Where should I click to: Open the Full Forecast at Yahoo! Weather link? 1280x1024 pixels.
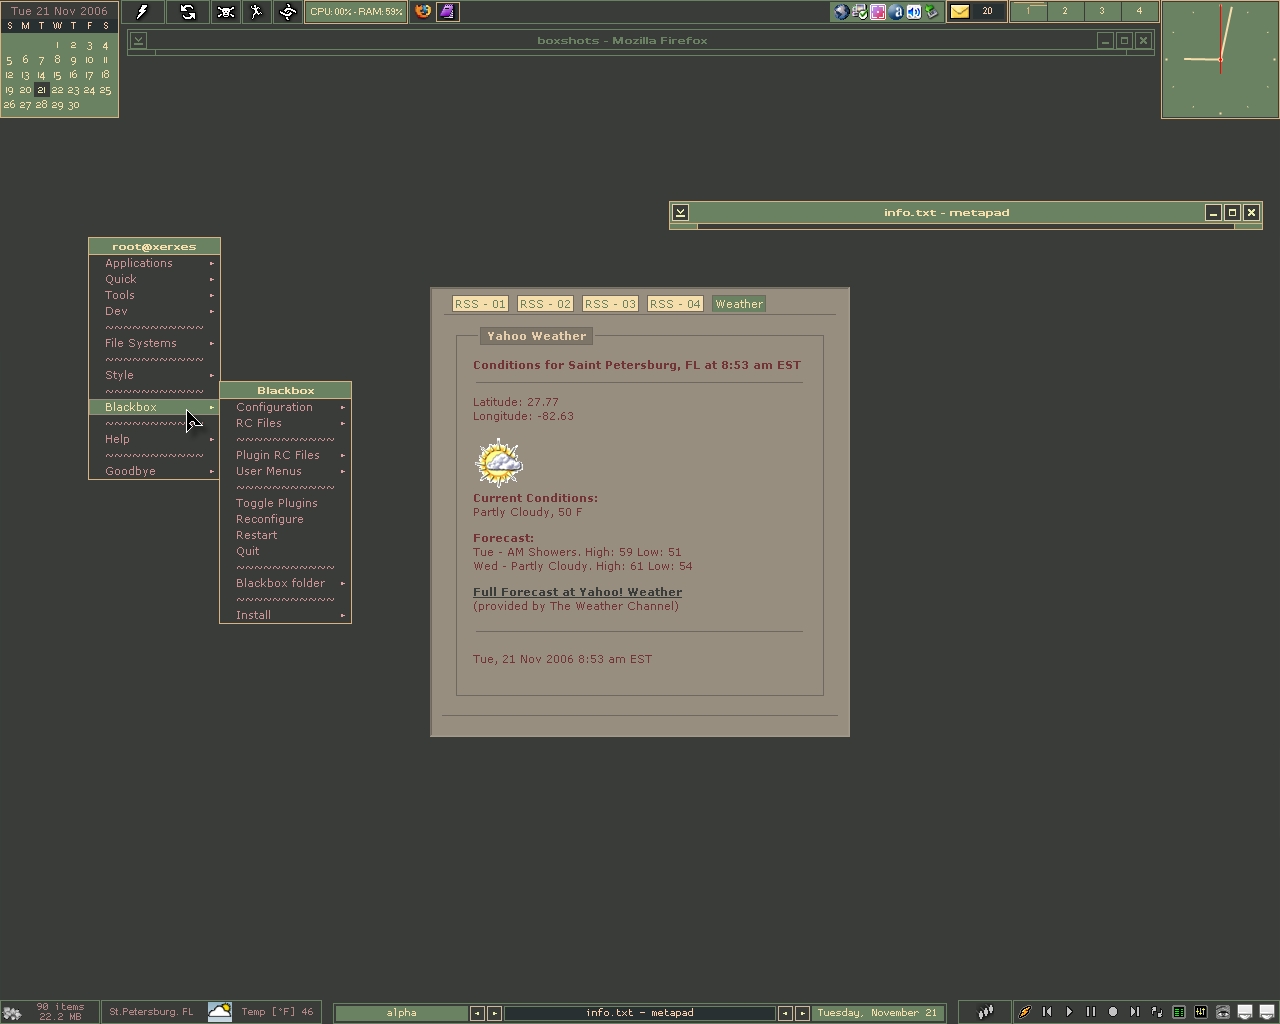tap(577, 592)
